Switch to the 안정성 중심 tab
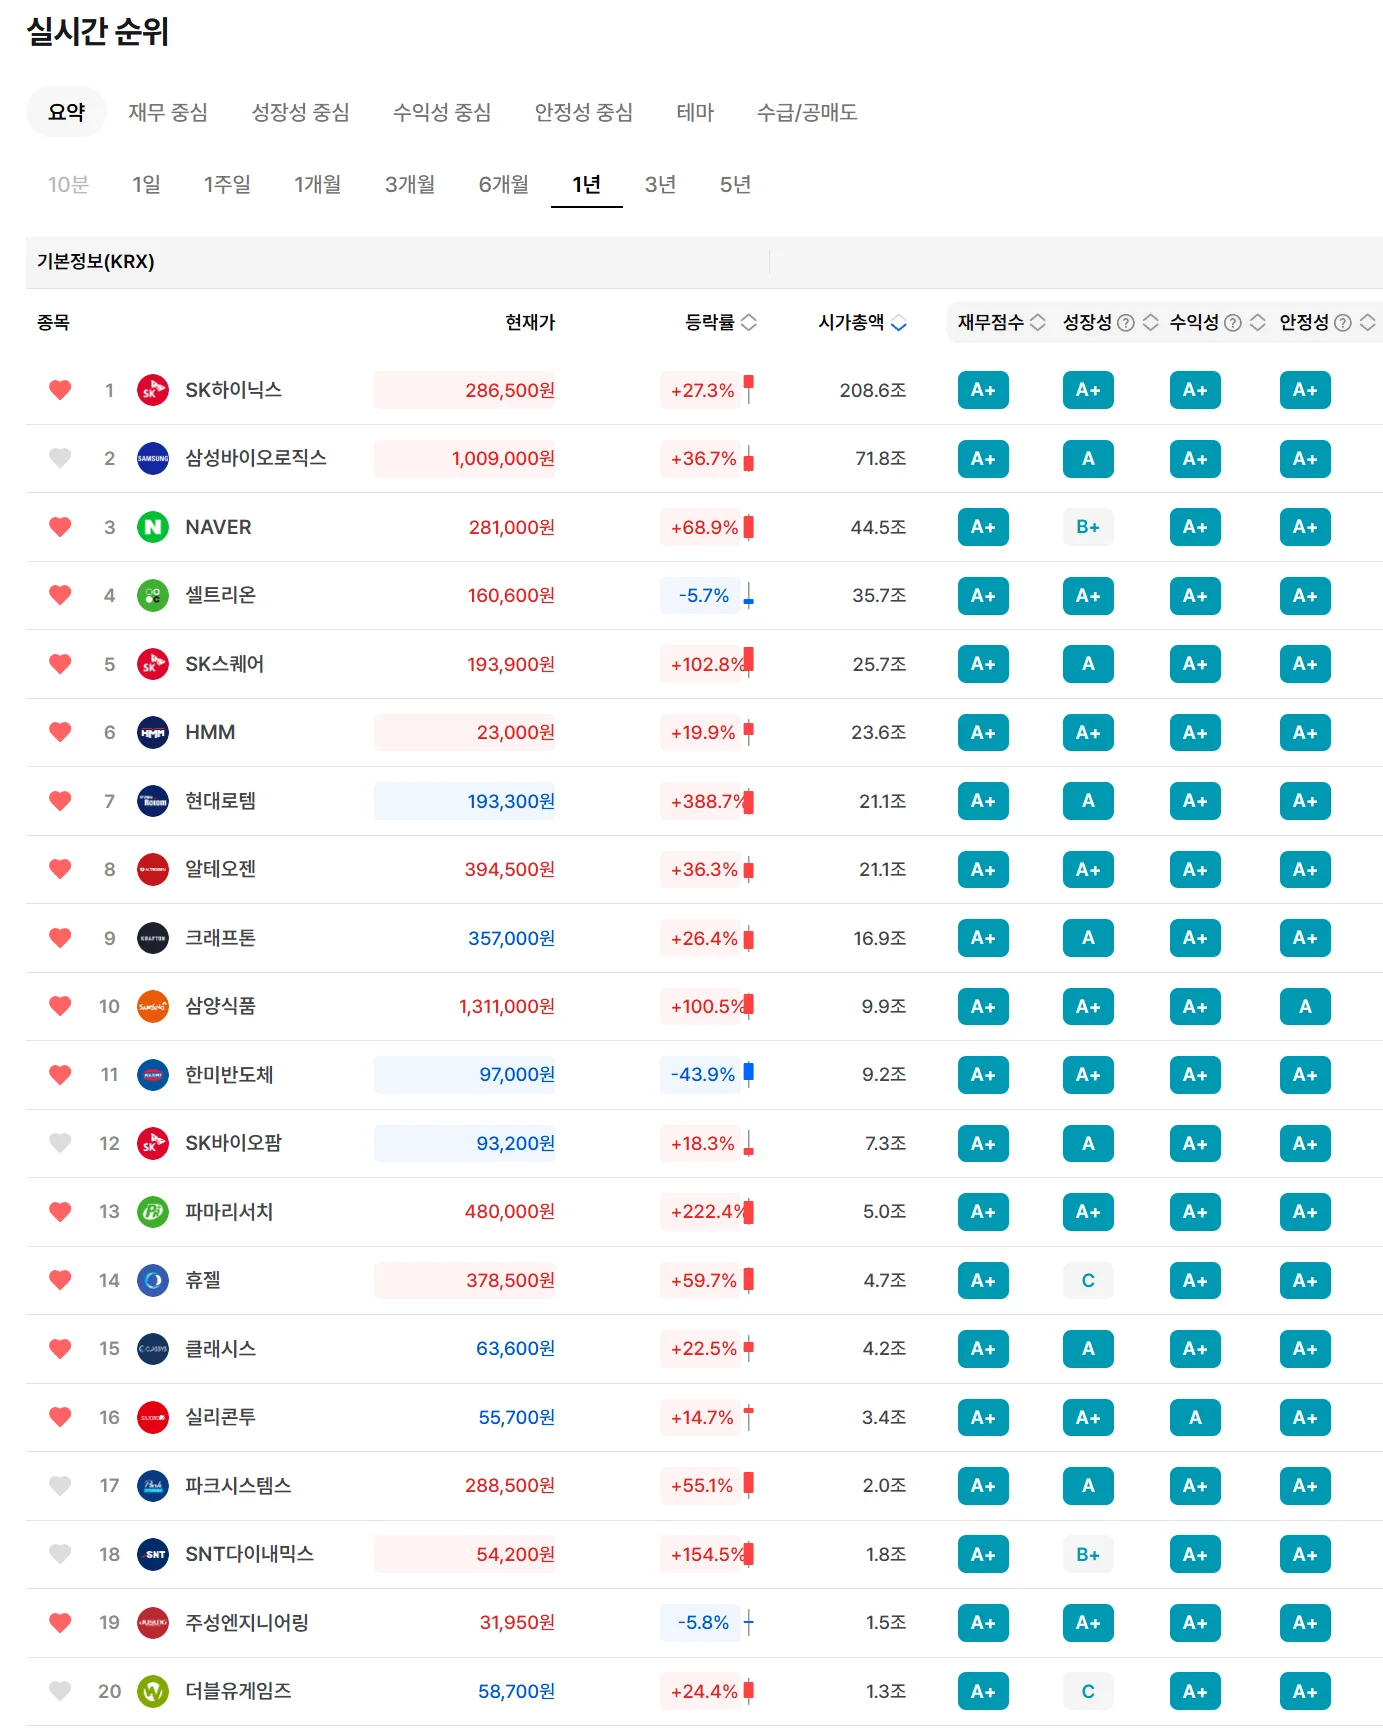The image size is (1383, 1728). tap(584, 112)
